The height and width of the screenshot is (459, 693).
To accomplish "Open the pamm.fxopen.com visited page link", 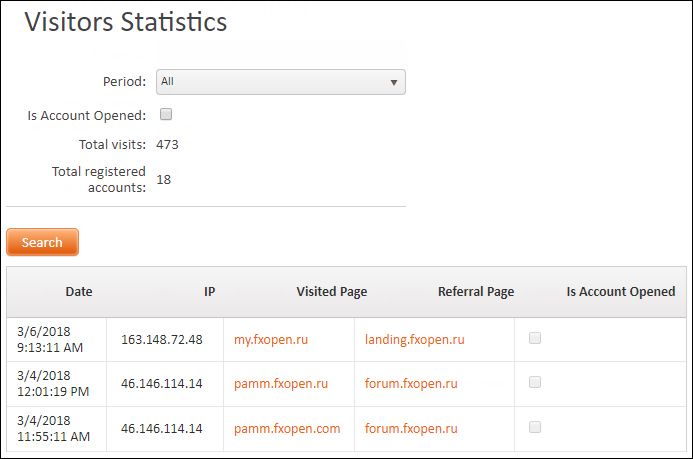I will 287,429.
